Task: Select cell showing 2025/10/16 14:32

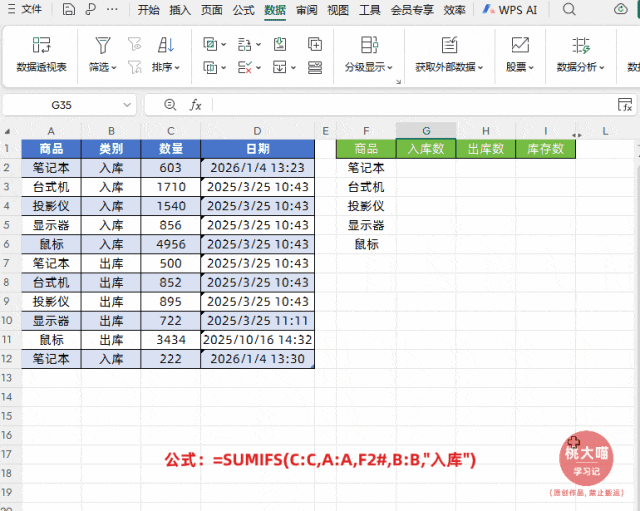Action: coord(258,340)
